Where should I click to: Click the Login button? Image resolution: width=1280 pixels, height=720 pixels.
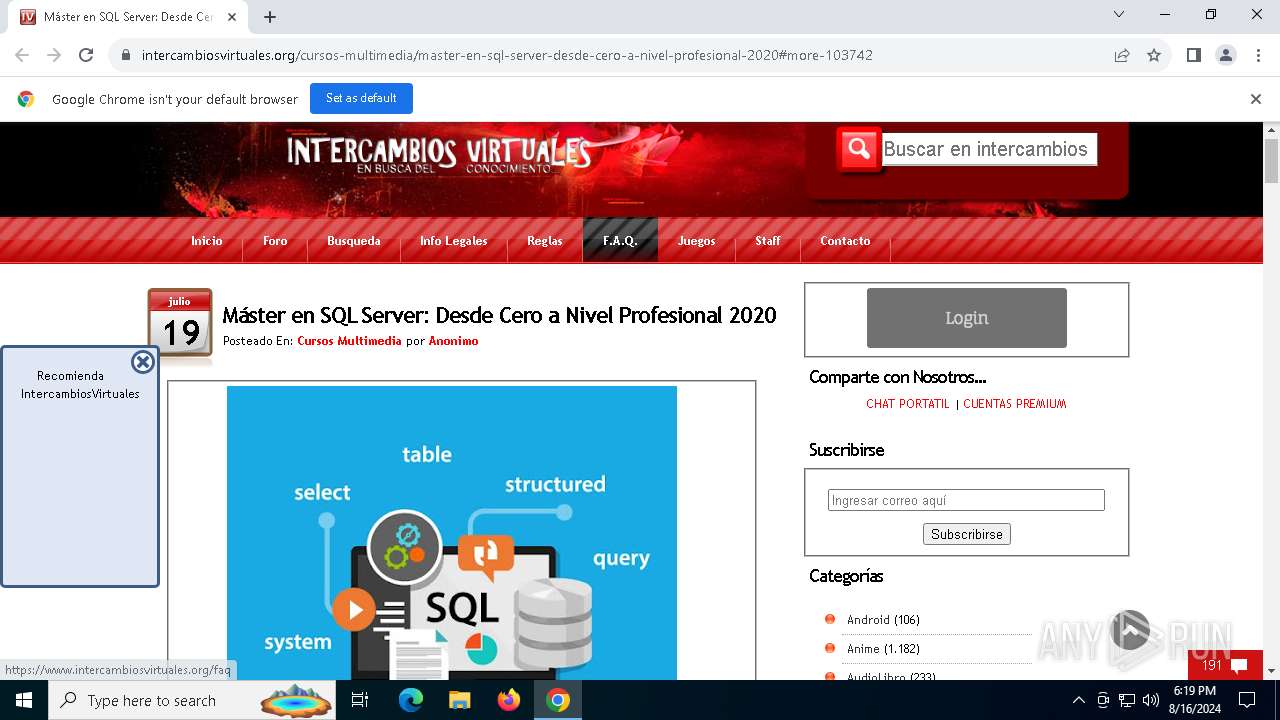click(x=967, y=318)
